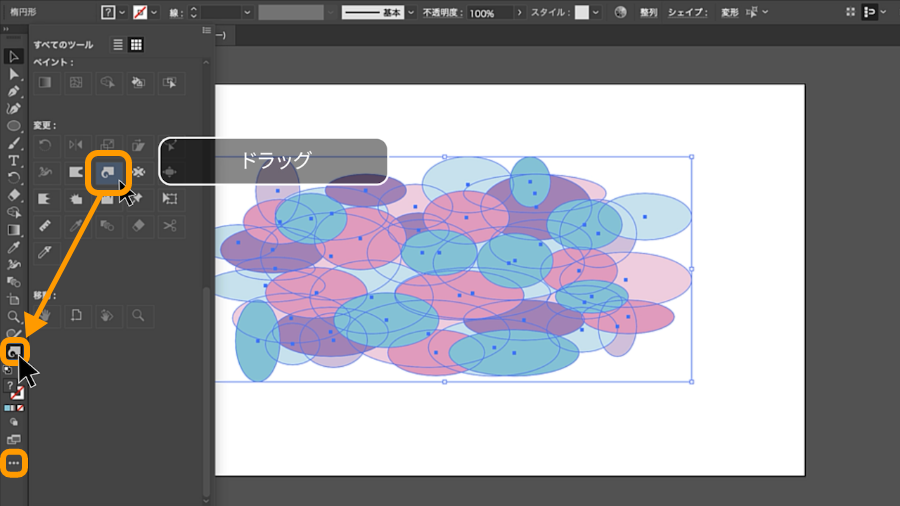Screen dimensions: 900x506
Task: Select the Print Tiling tool under 移動
Action: (x=76, y=316)
